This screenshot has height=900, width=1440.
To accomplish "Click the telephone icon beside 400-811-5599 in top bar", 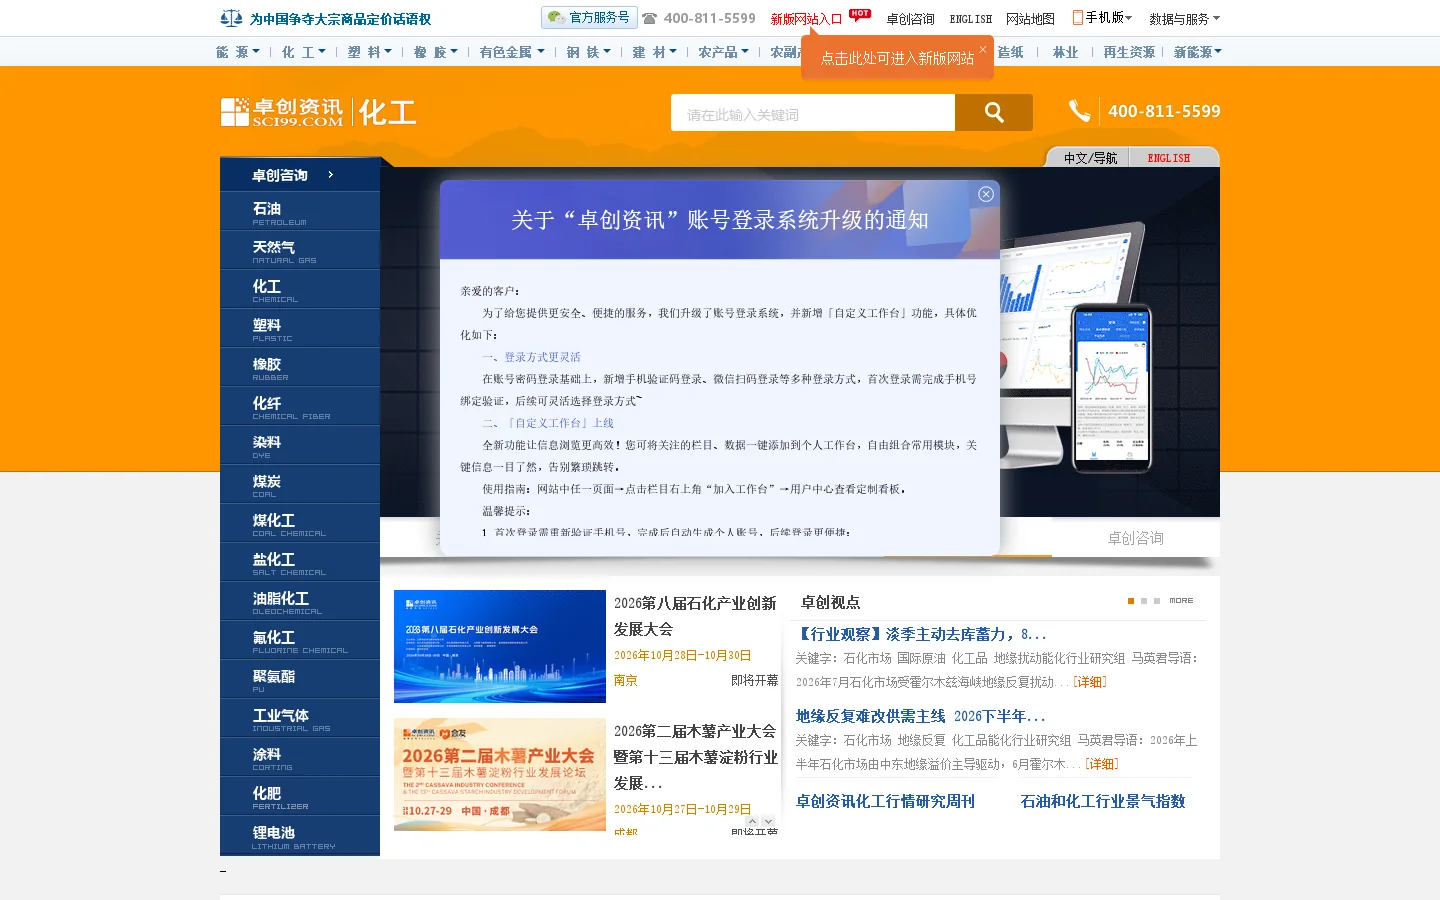I will 650,19.
